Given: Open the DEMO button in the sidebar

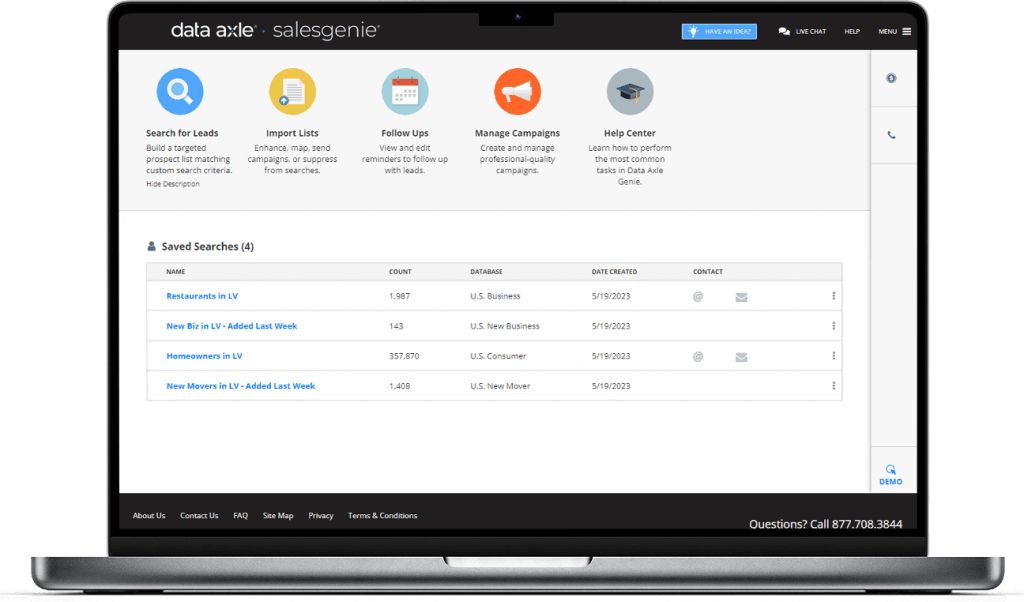Looking at the screenshot, I should [x=890, y=474].
